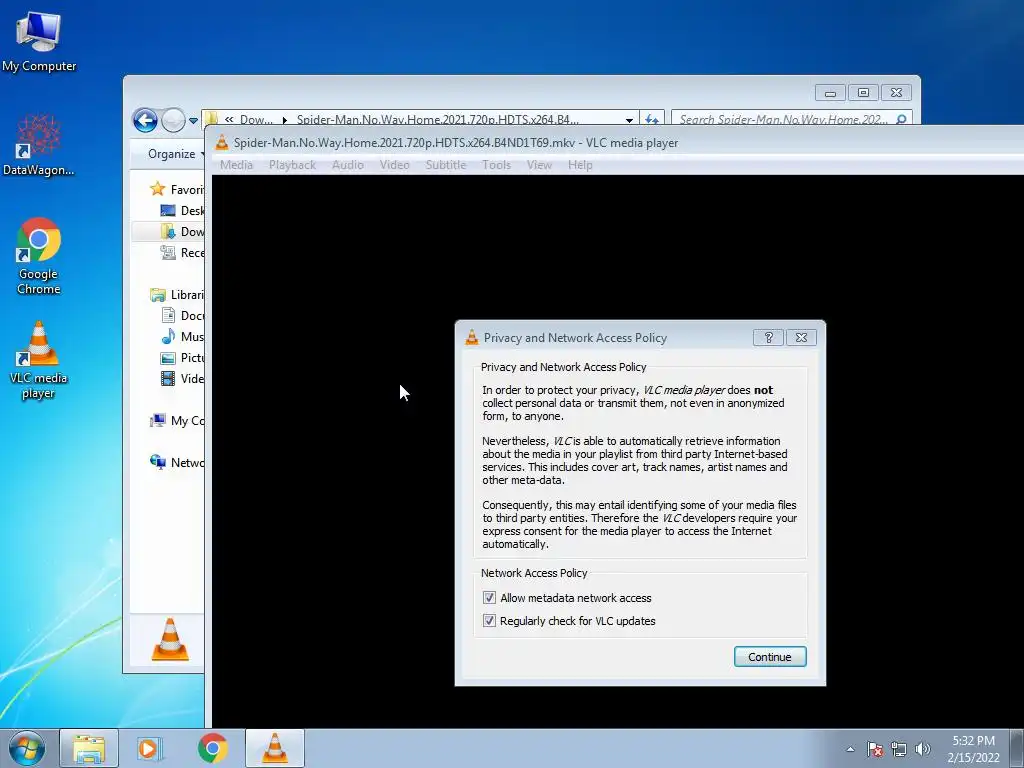Open Chrome from the taskbar
Viewport: 1024px width, 768px height.
(213, 748)
